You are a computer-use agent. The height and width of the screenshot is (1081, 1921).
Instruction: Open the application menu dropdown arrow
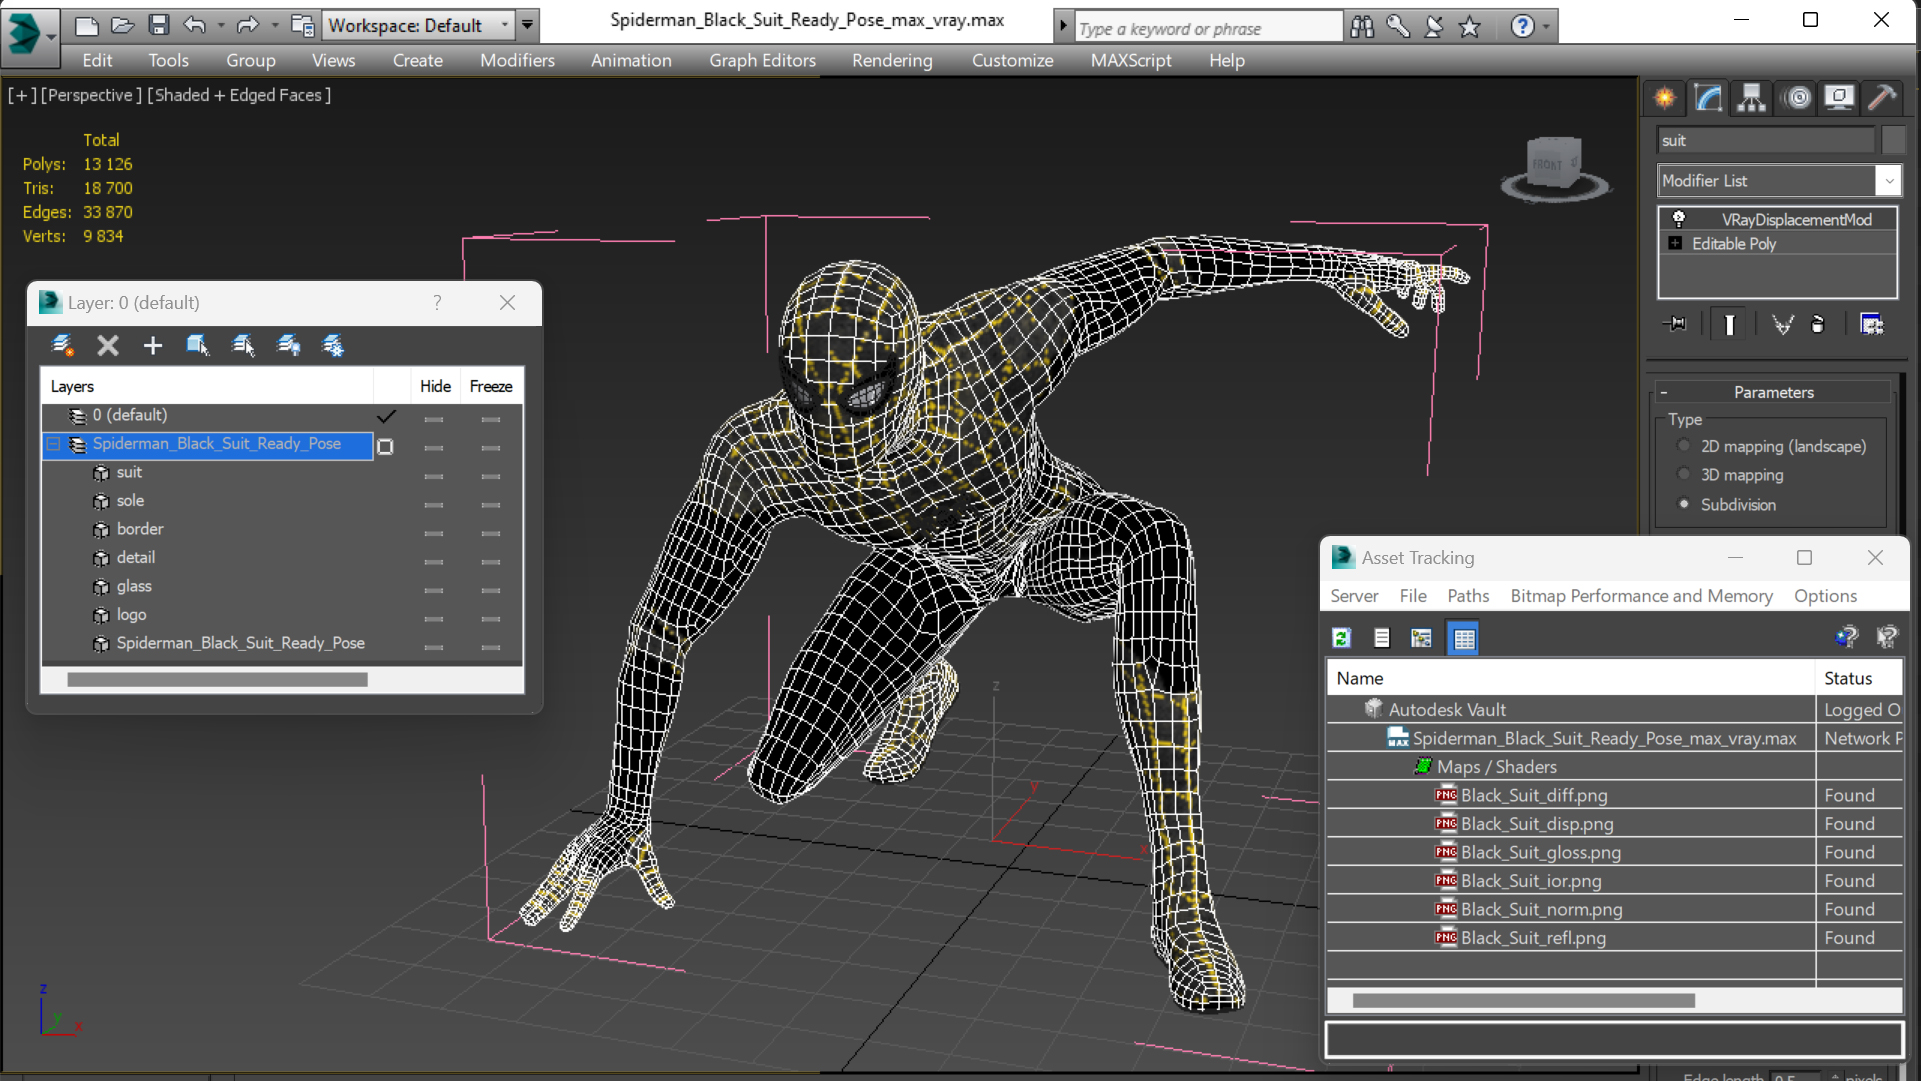(51, 36)
